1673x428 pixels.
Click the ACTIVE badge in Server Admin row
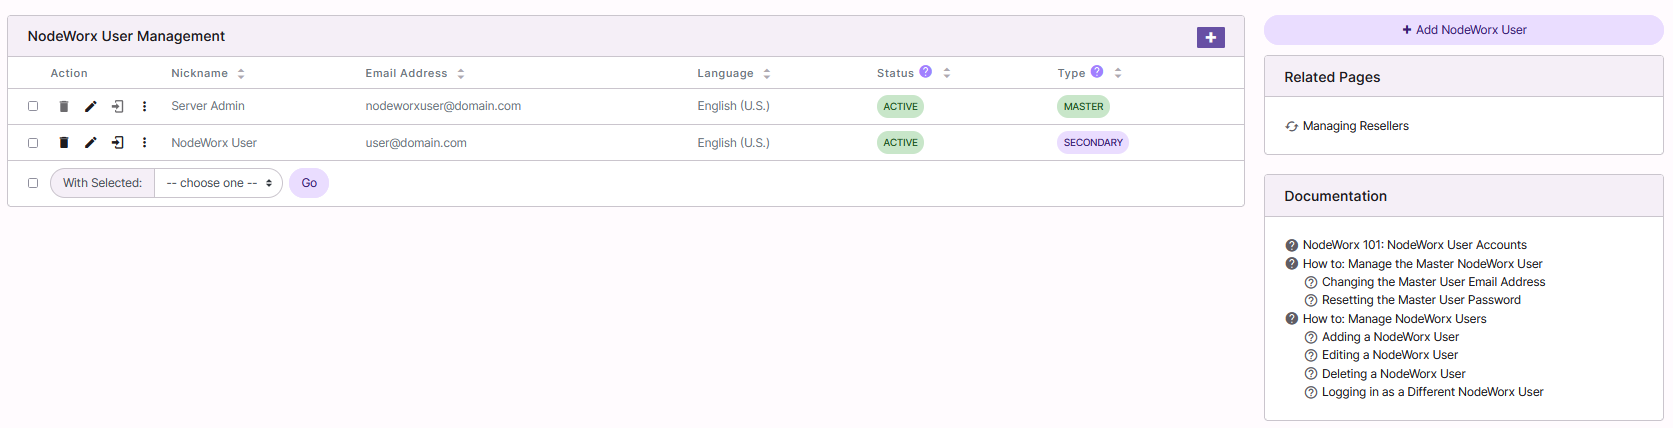coord(900,106)
